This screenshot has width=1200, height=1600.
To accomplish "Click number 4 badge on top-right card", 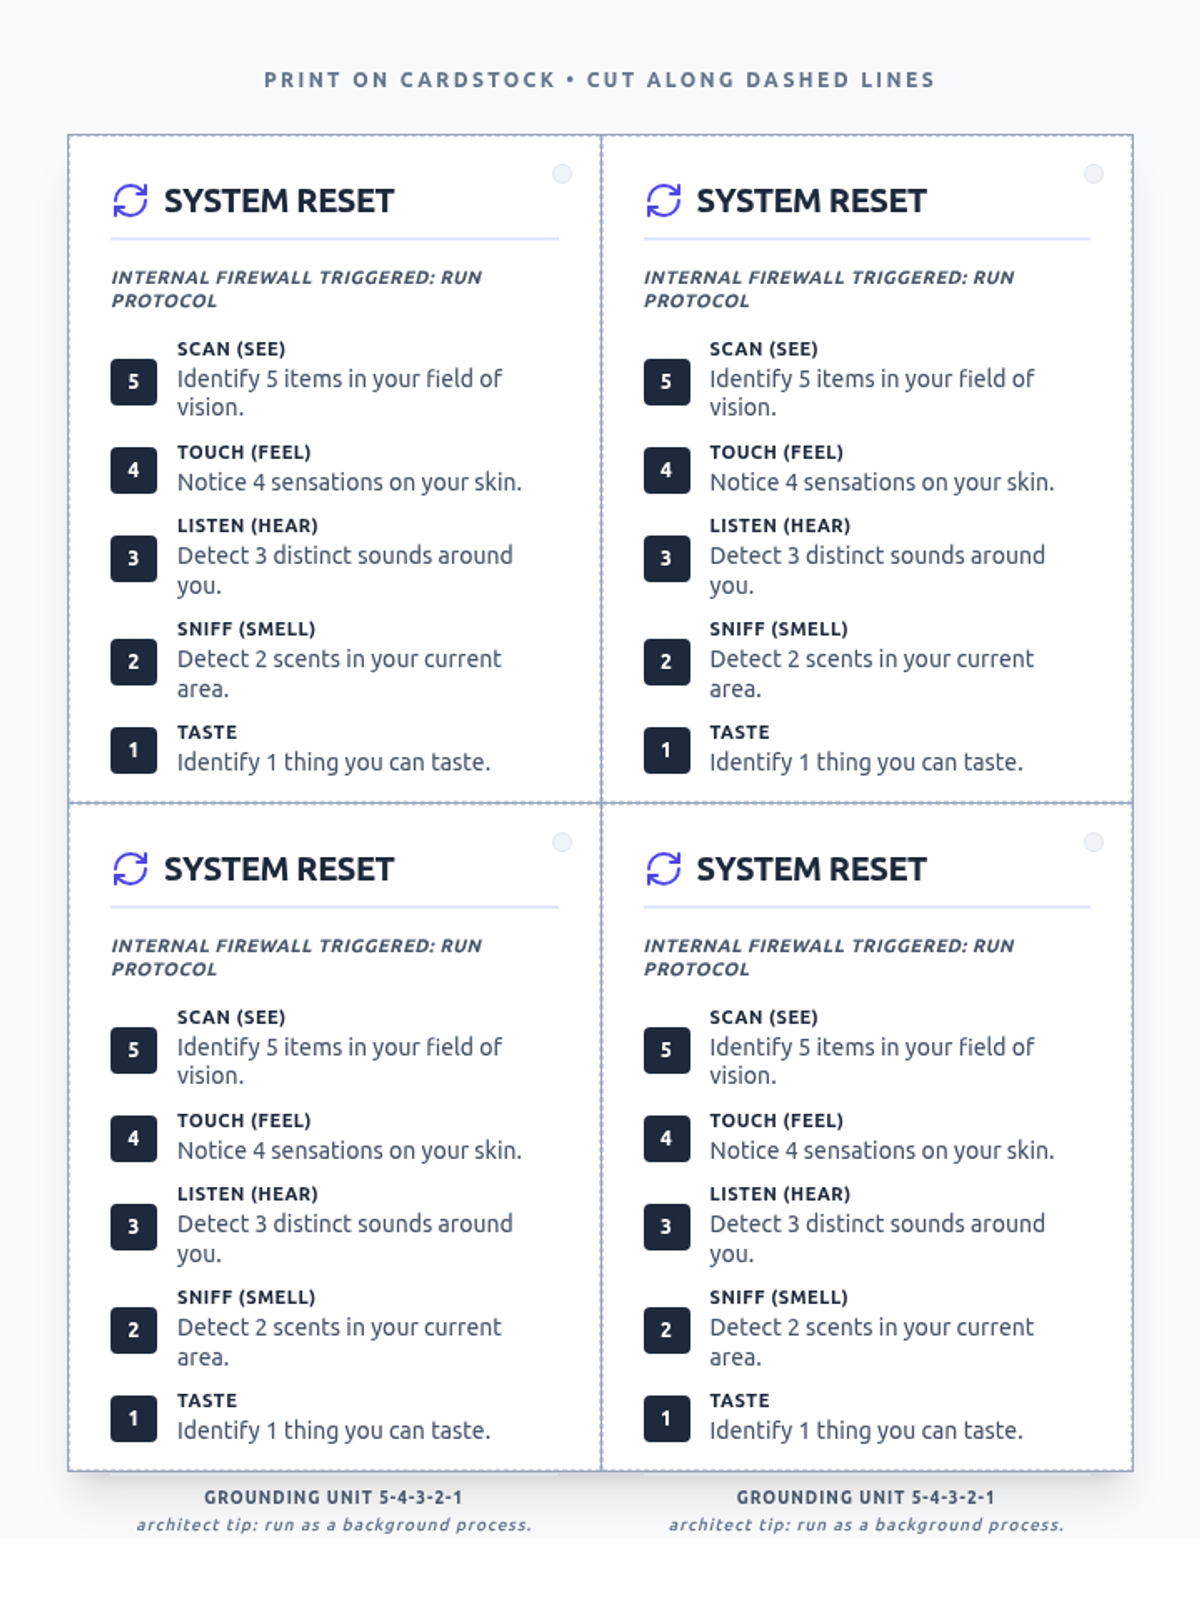I will pyautogui.click(x=667, y=470).
